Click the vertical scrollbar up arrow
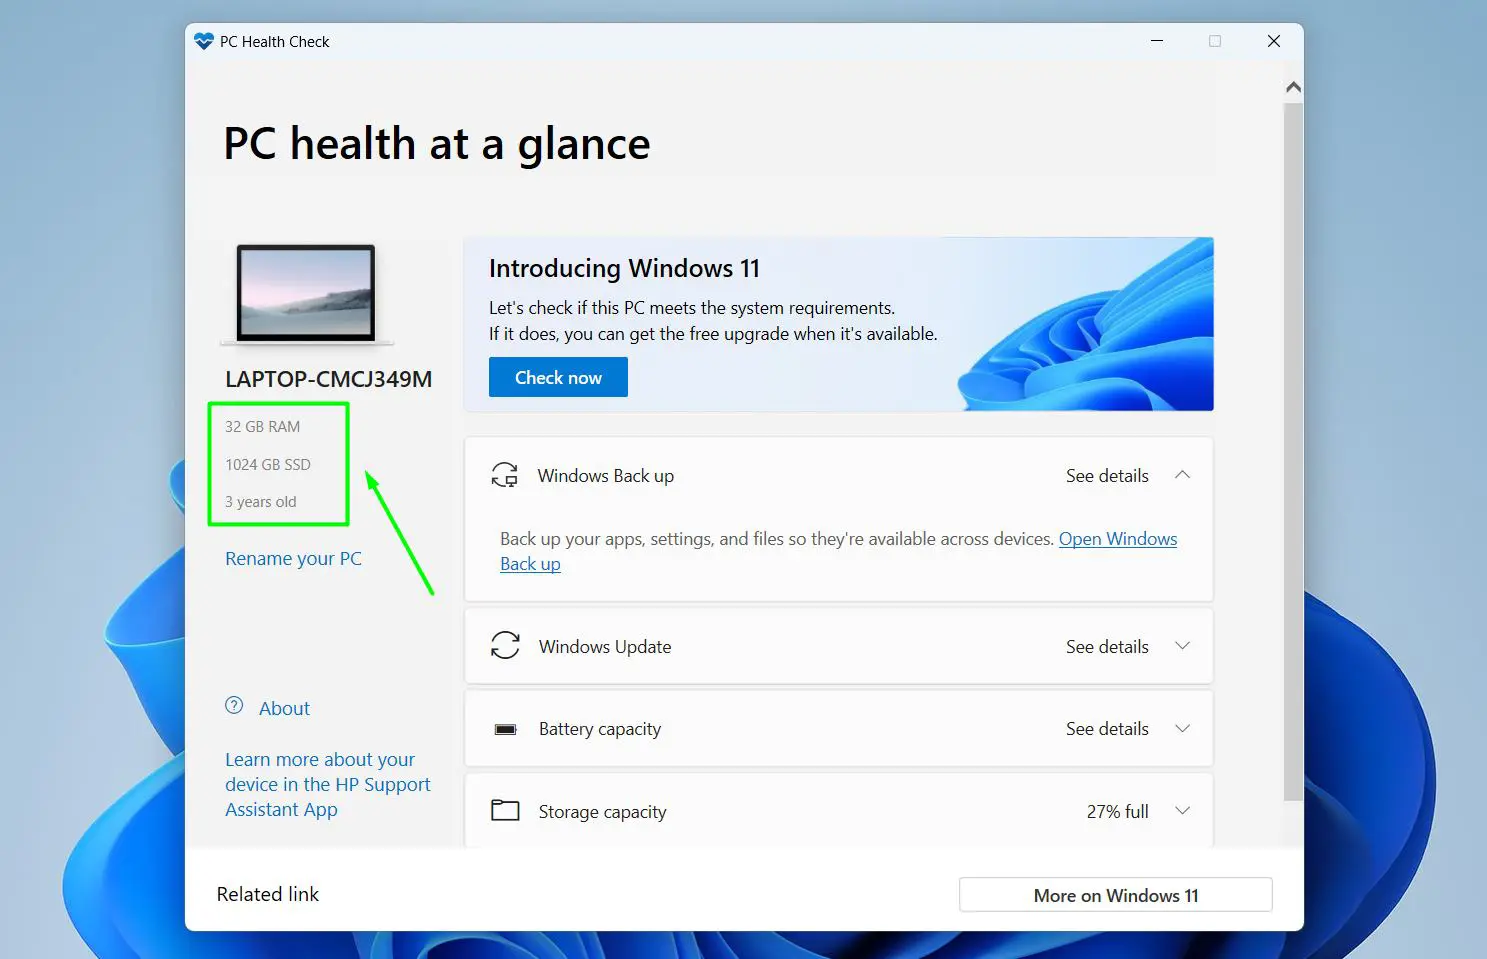 [1293, 86]
